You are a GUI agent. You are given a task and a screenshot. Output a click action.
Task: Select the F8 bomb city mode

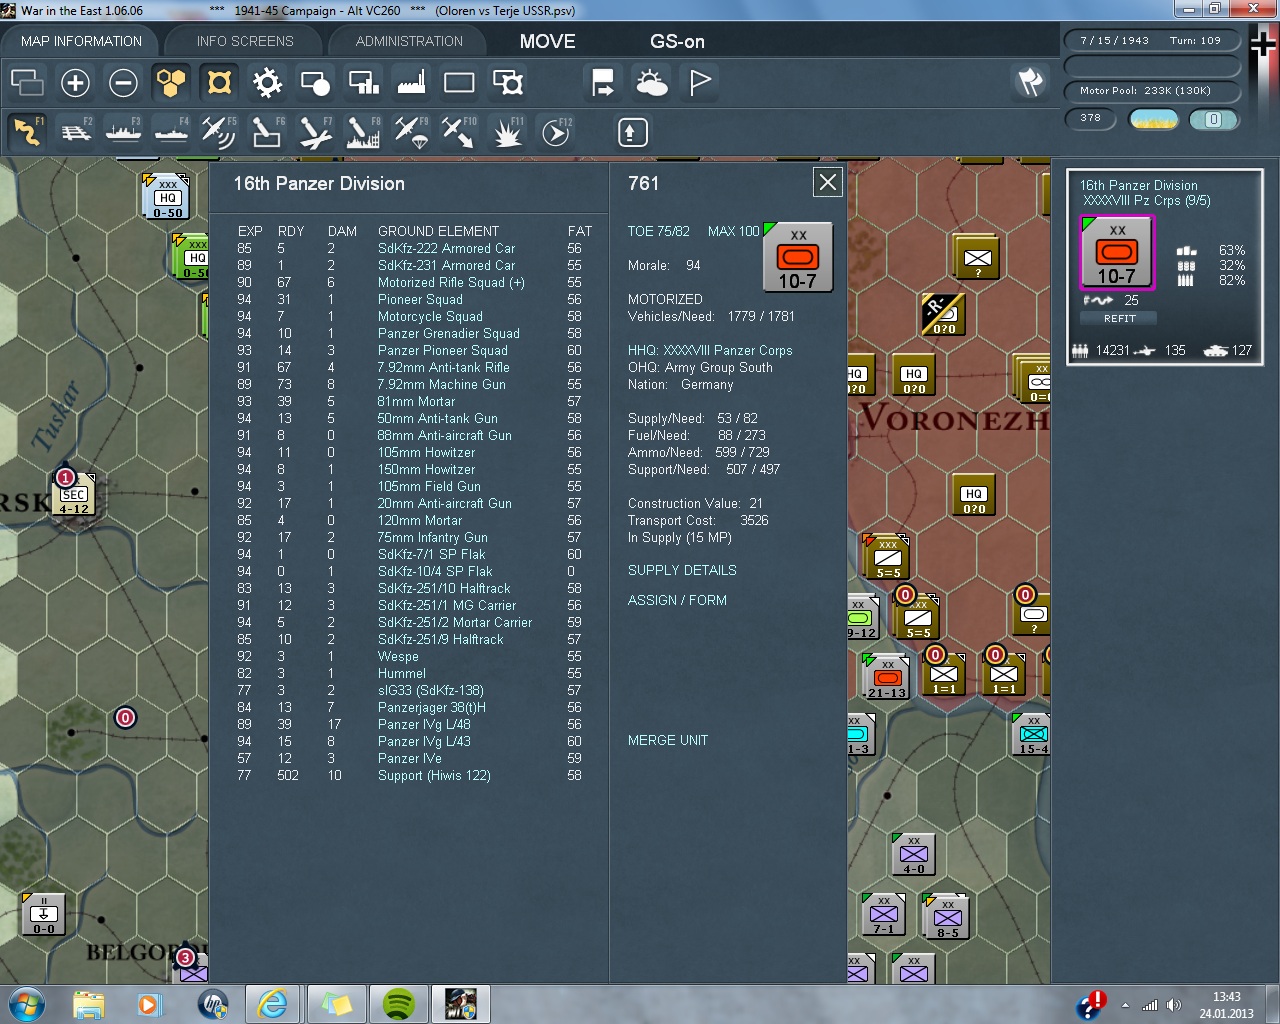363,132
